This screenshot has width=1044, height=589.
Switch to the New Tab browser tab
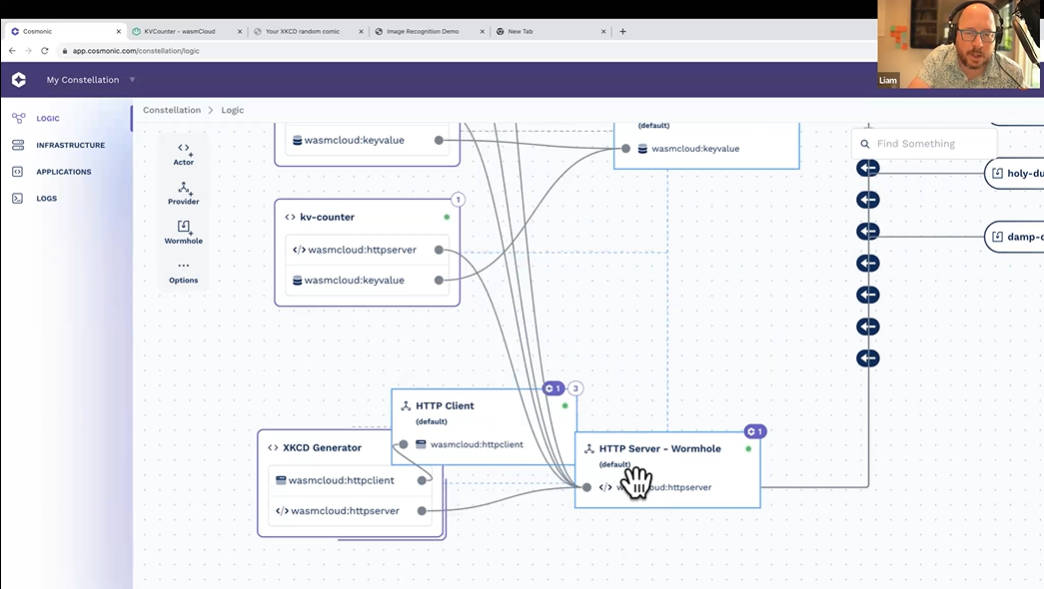[x=551, y=31]
